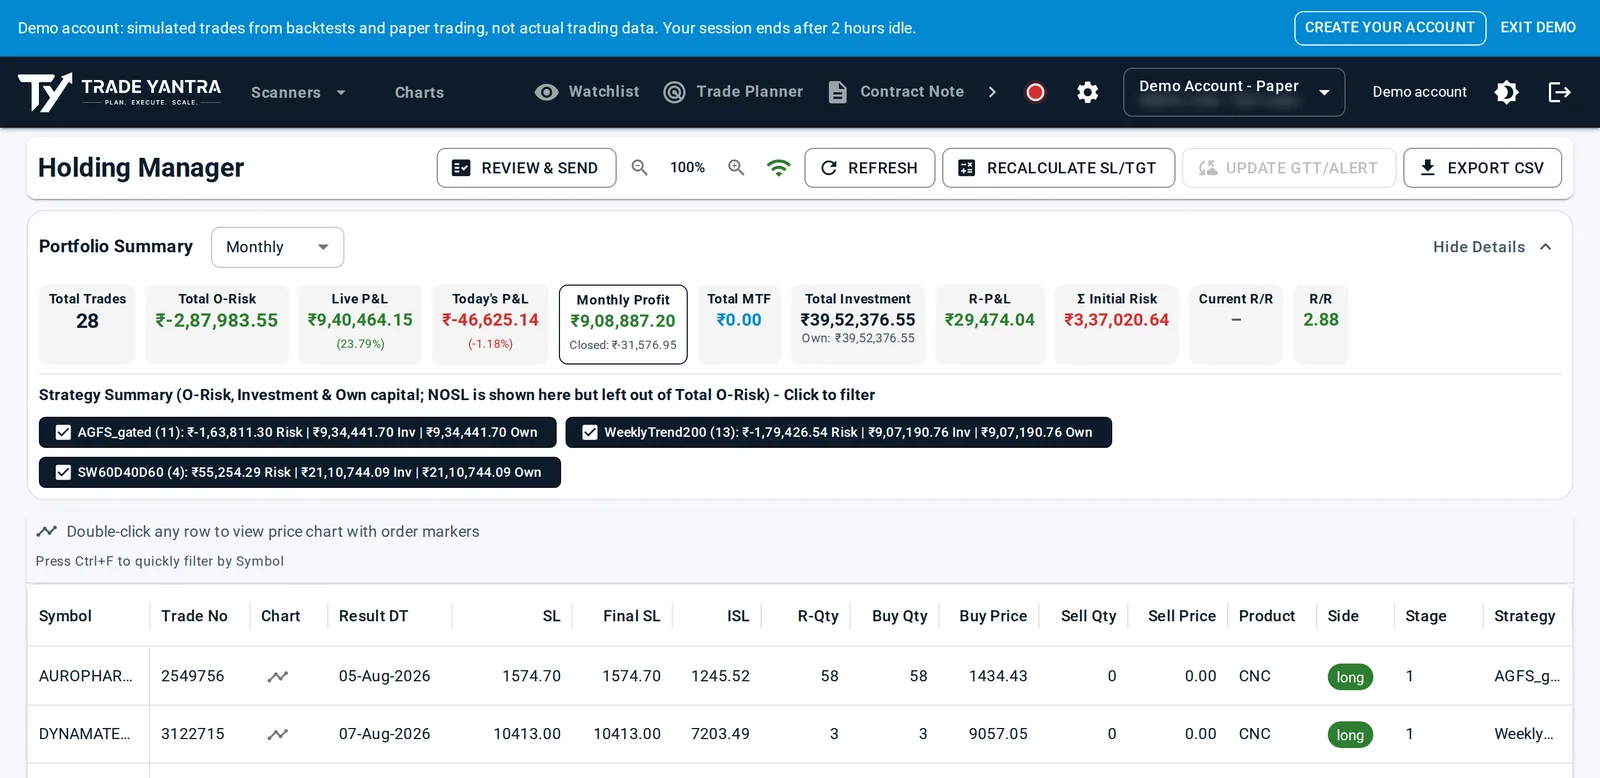Sort by Strategy column header
The width and height of the screenshot is (1600, 778).
(x=1525, y=616)
